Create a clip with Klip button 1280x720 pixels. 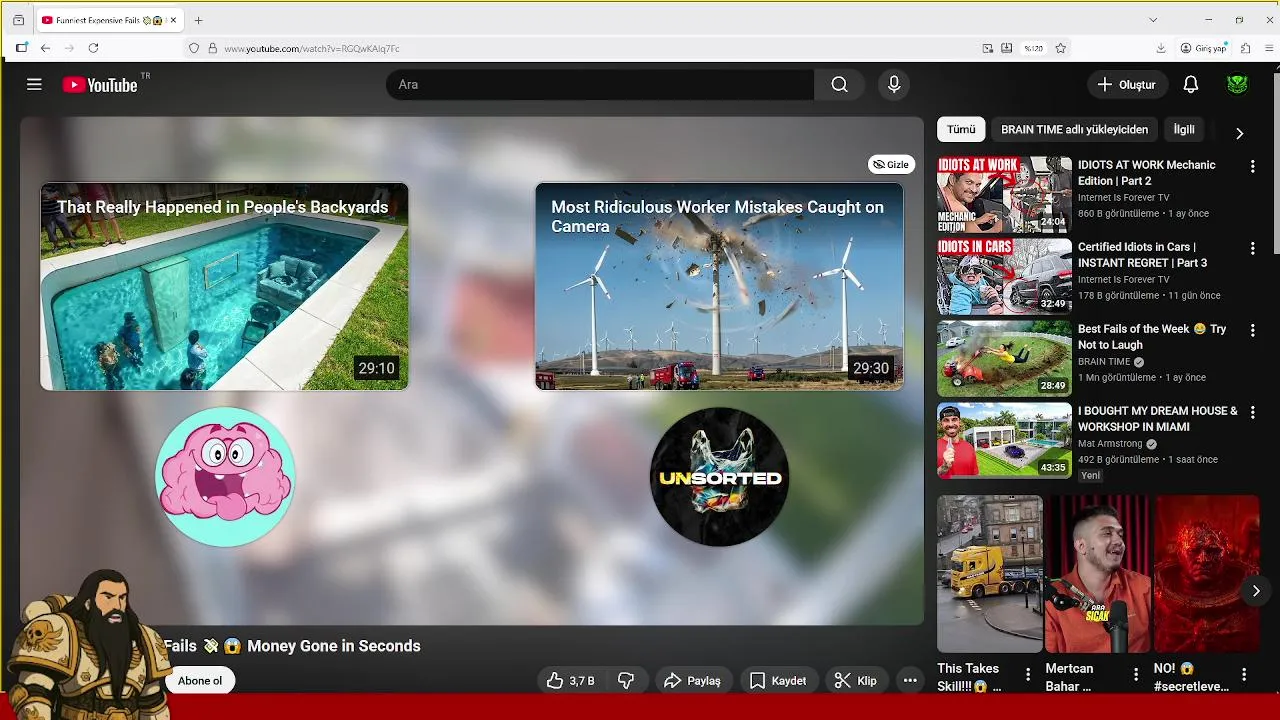(856, 681)
